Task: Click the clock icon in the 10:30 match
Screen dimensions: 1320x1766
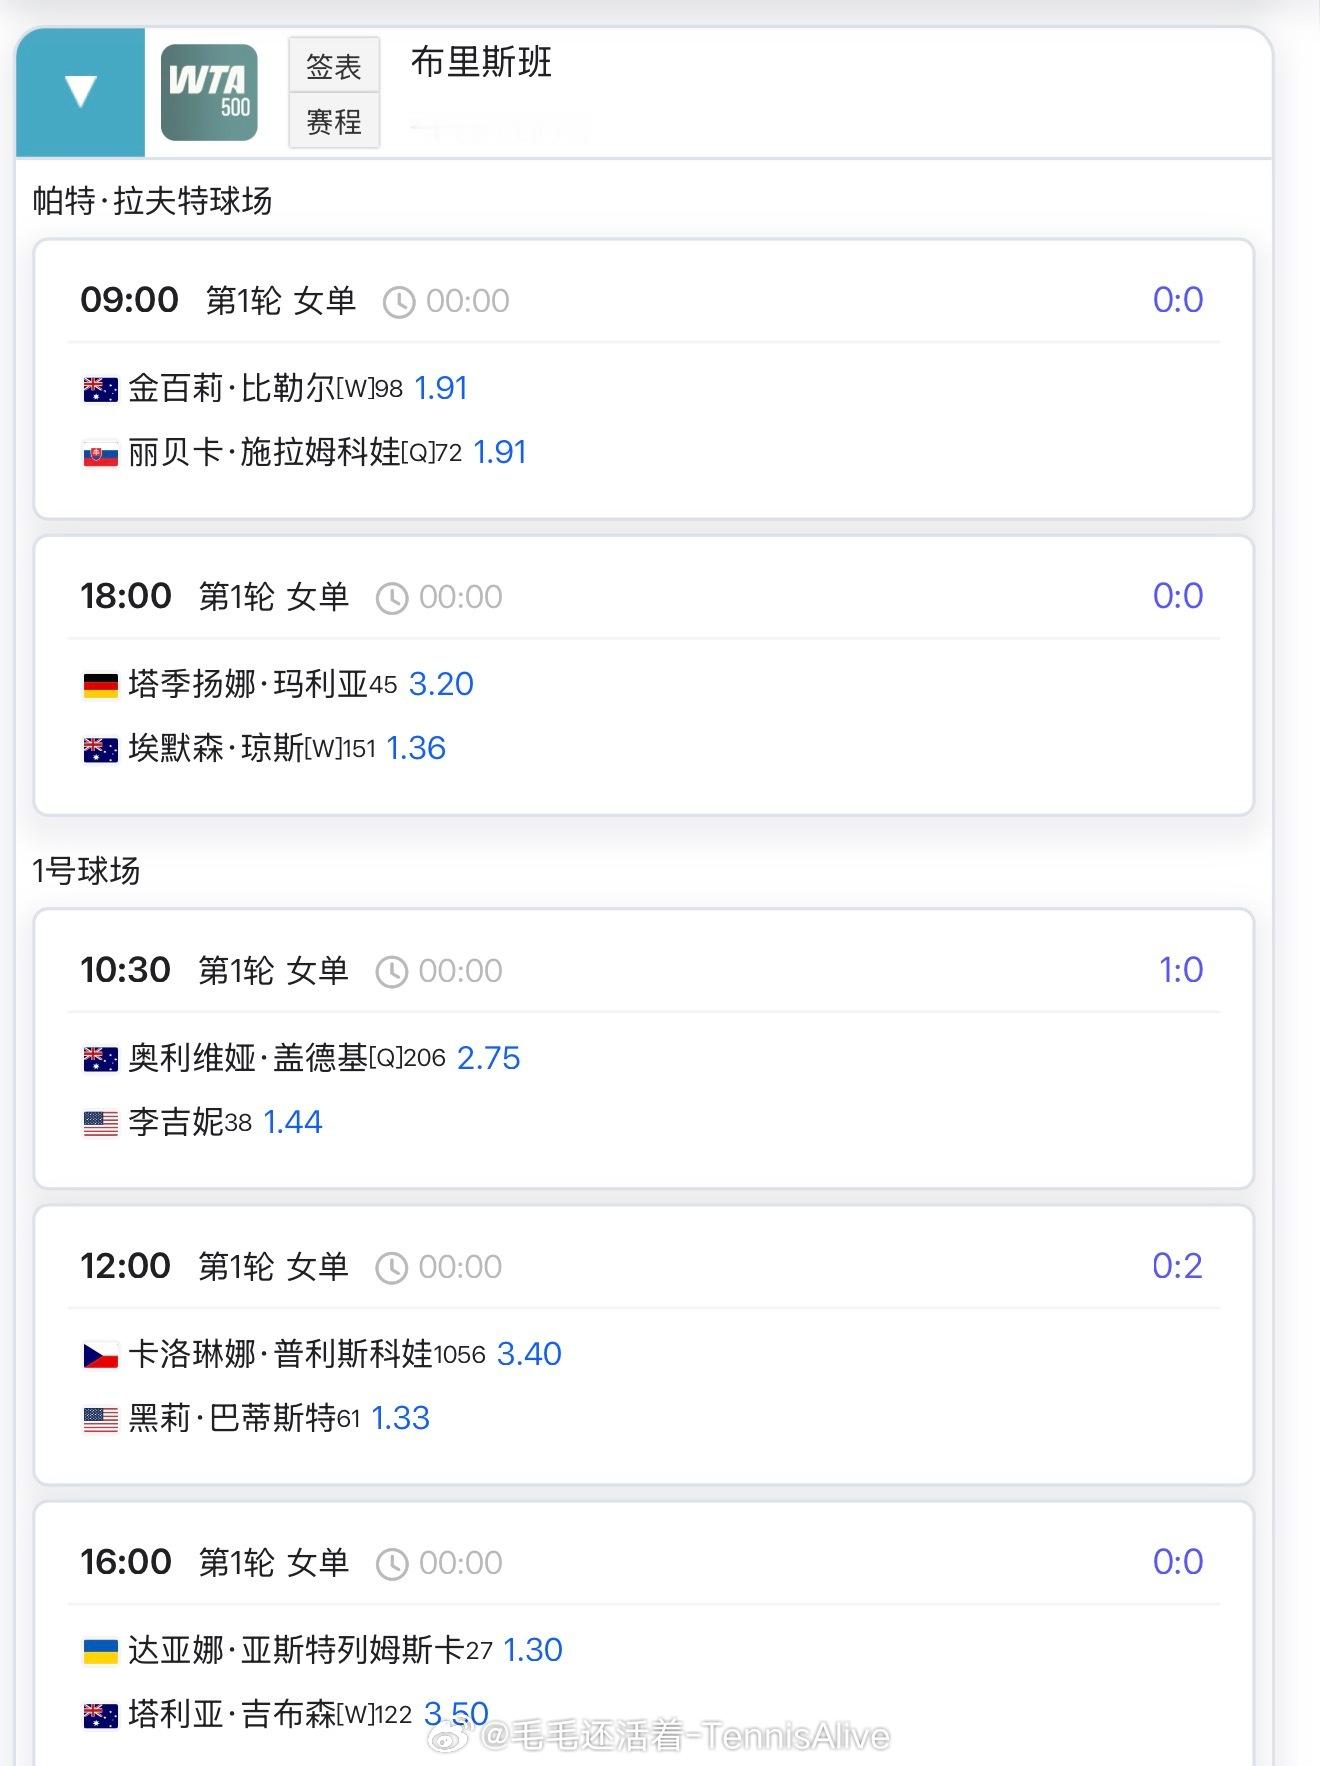Action: coord(391,972)
